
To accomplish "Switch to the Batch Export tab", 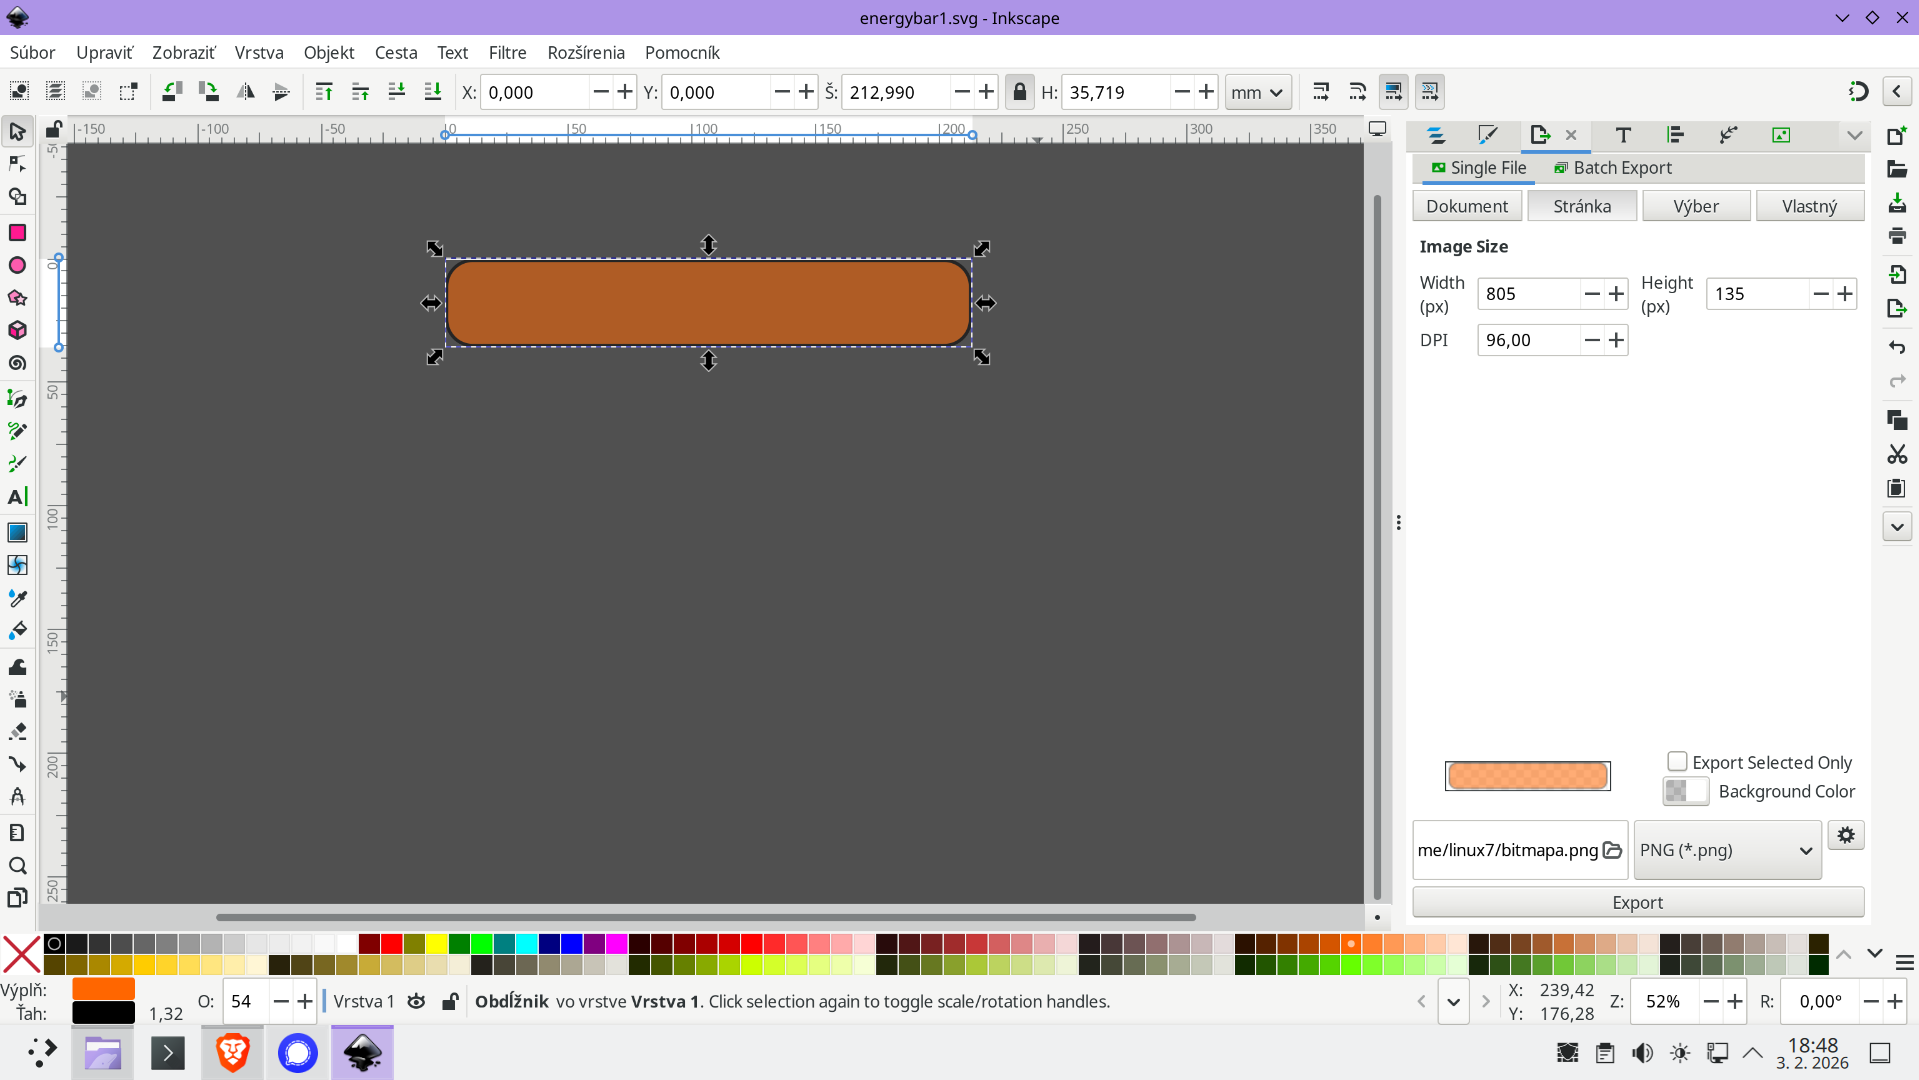I will click(1612, 168).
